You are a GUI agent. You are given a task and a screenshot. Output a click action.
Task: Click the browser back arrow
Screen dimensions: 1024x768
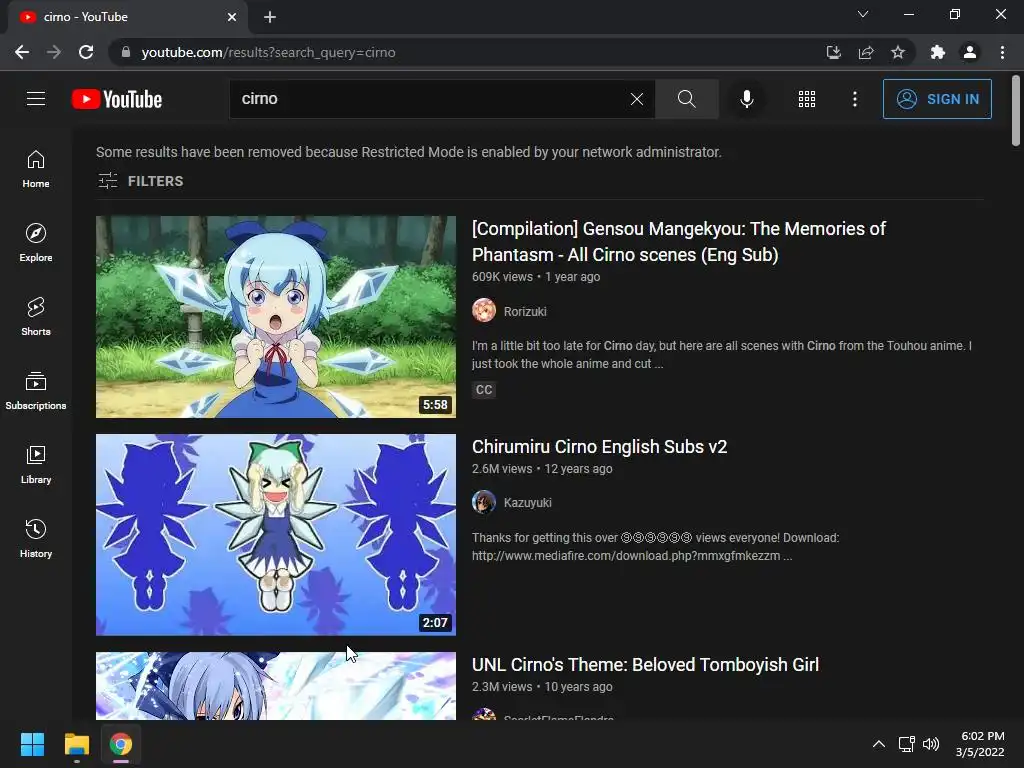22,52
